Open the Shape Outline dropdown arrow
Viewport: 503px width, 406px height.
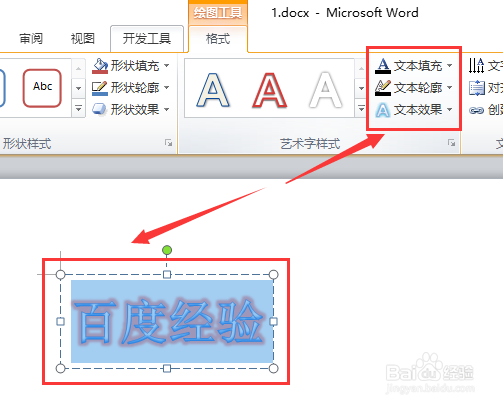point(167,88)
